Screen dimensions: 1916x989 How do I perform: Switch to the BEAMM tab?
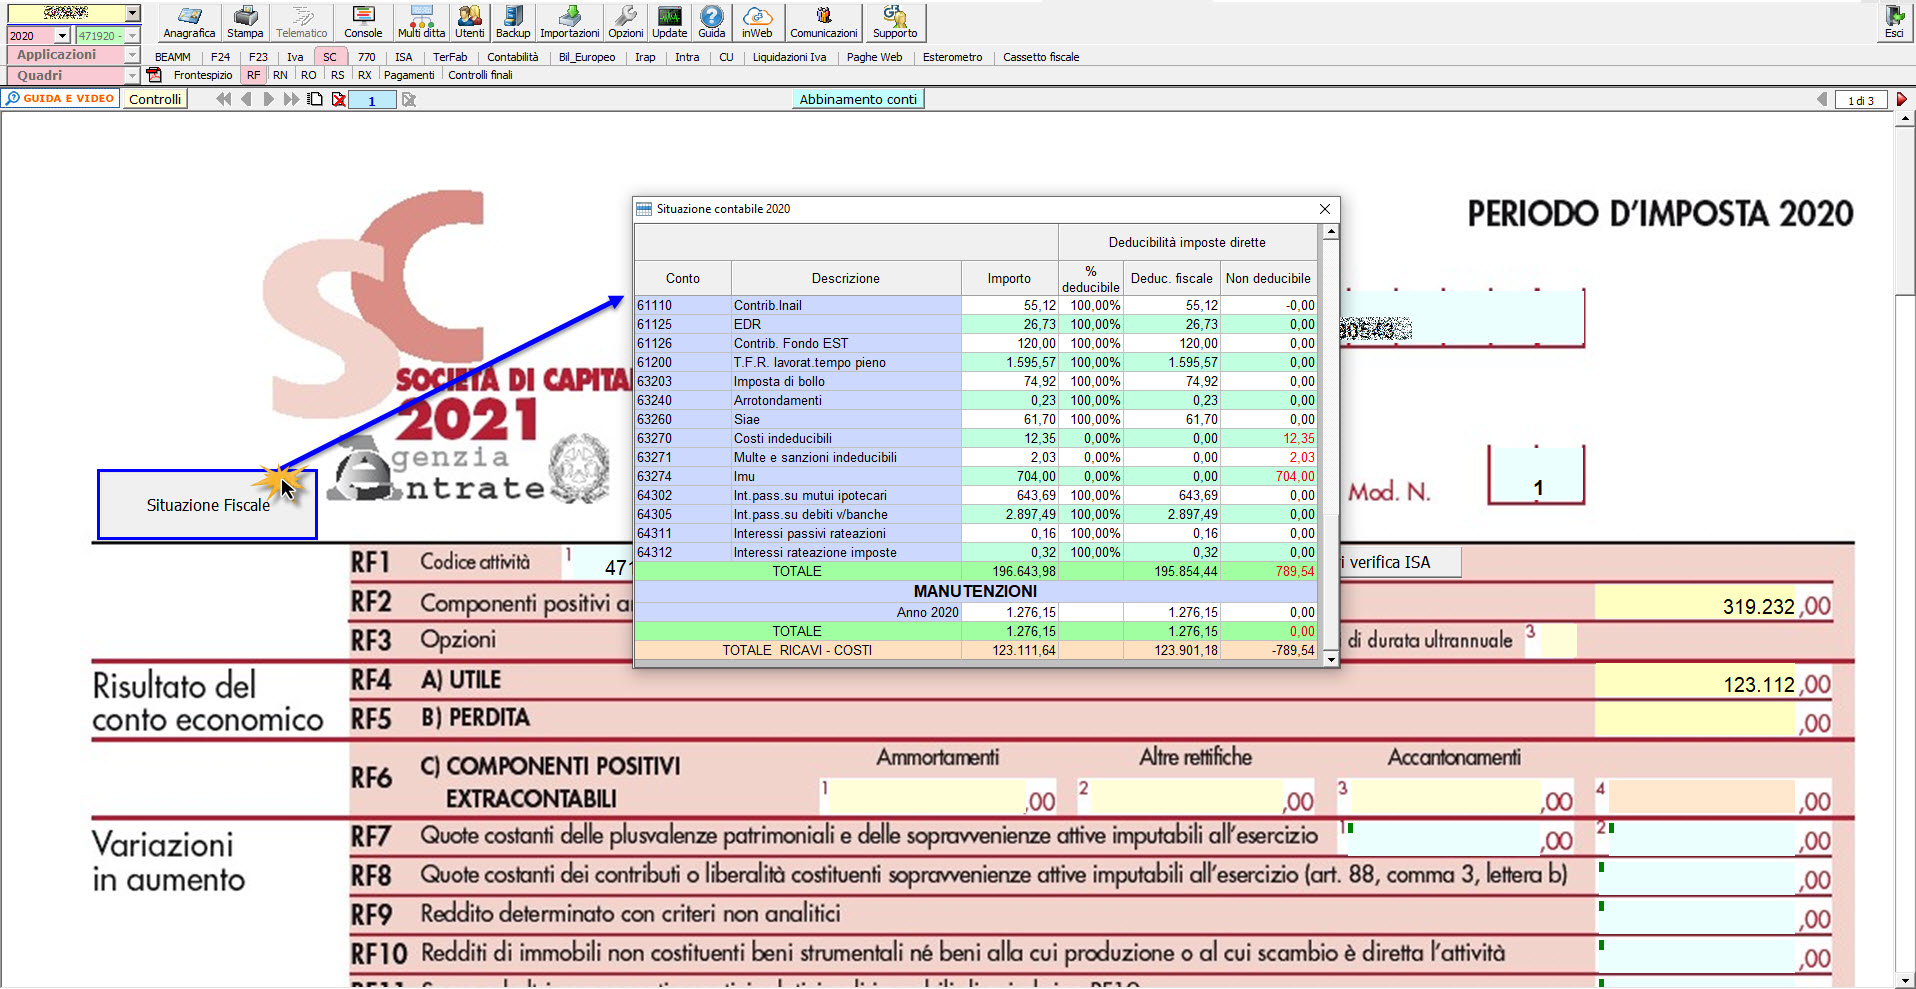click(x=172, y=57)
